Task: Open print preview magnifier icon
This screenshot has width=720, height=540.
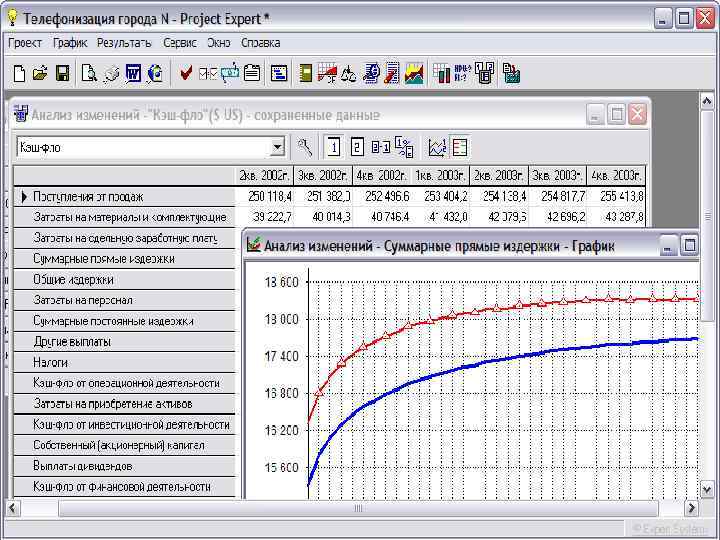Action: click(x=89, y=73)
